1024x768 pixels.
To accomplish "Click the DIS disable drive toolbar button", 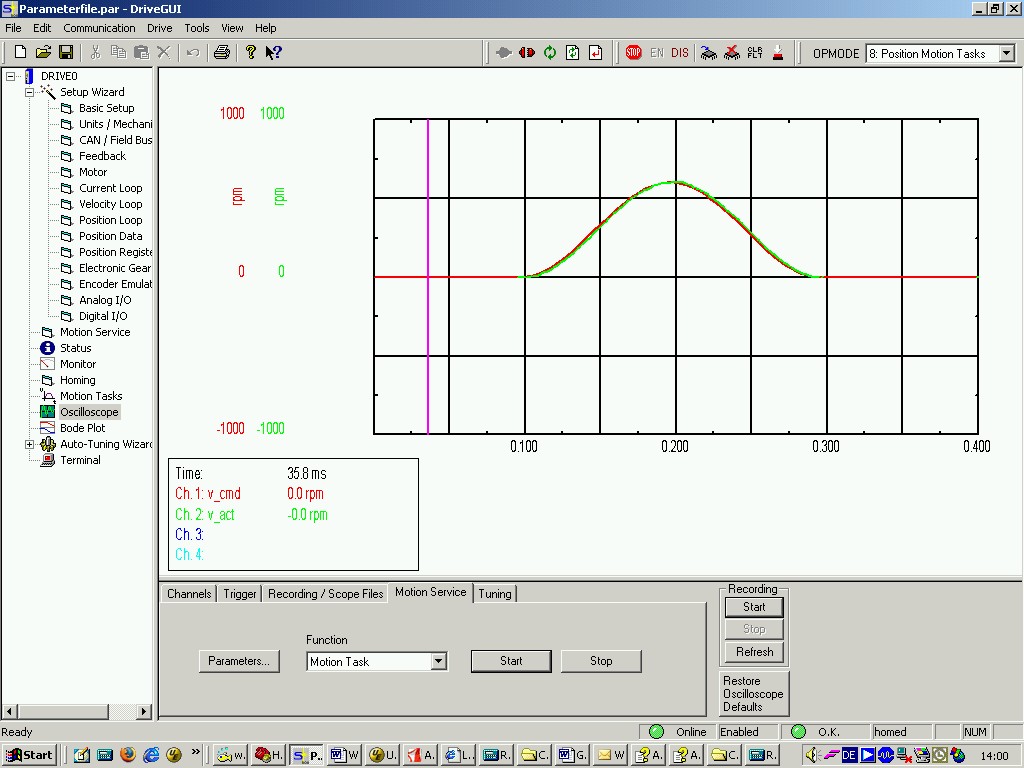I will point(680,53).
